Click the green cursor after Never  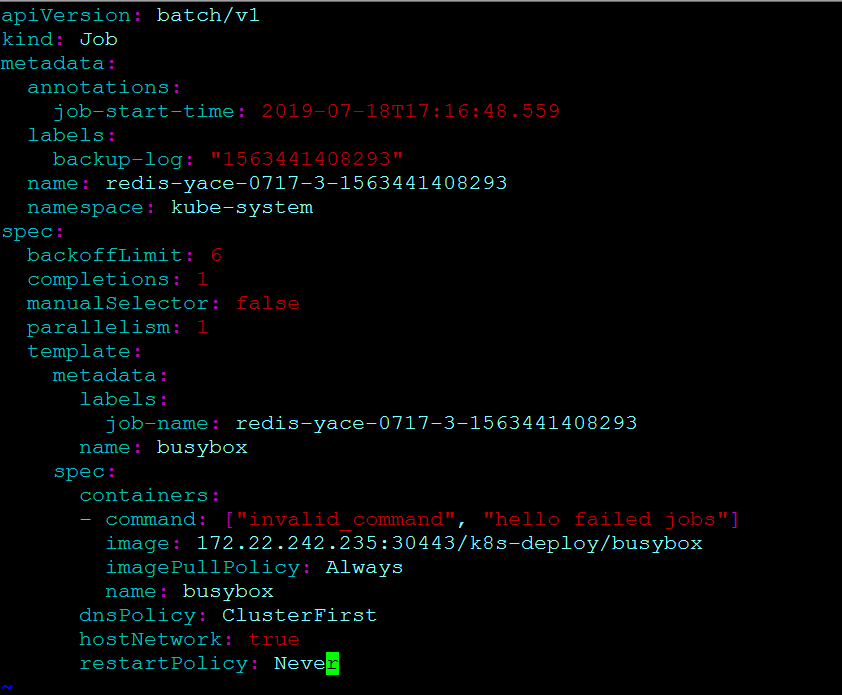coord(333,663)
